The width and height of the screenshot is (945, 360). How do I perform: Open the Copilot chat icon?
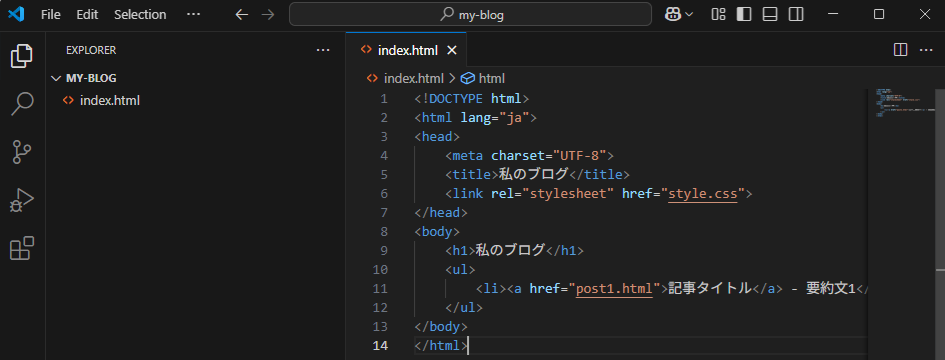[x=673, y=14]
